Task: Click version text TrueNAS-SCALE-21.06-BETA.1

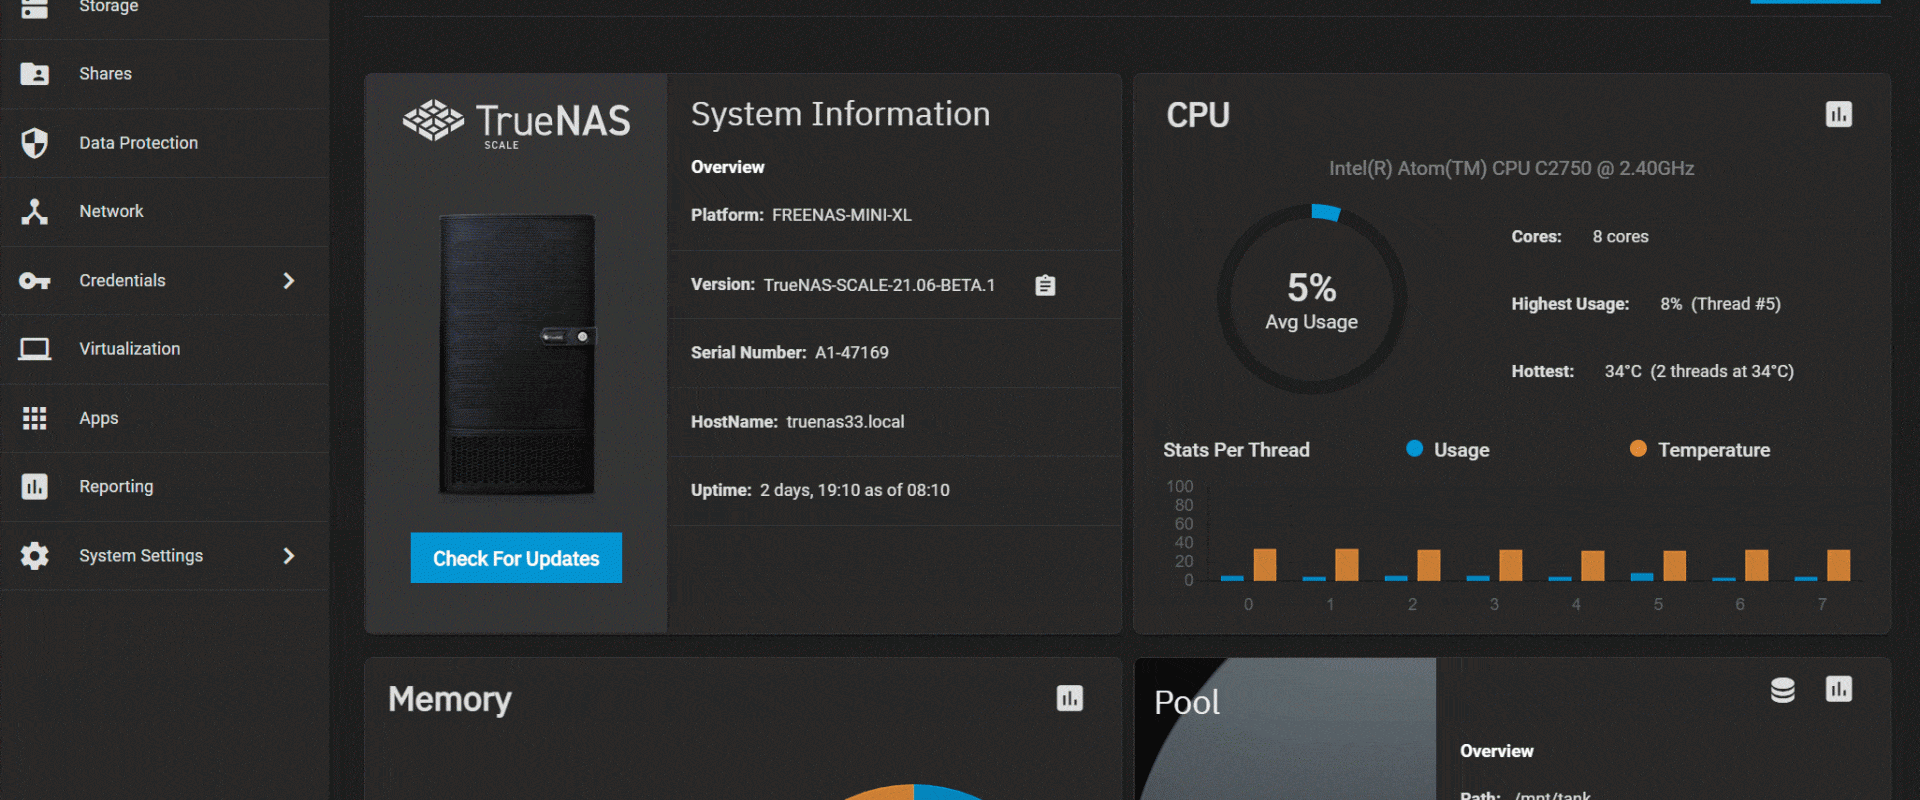Action: point(879,285)
